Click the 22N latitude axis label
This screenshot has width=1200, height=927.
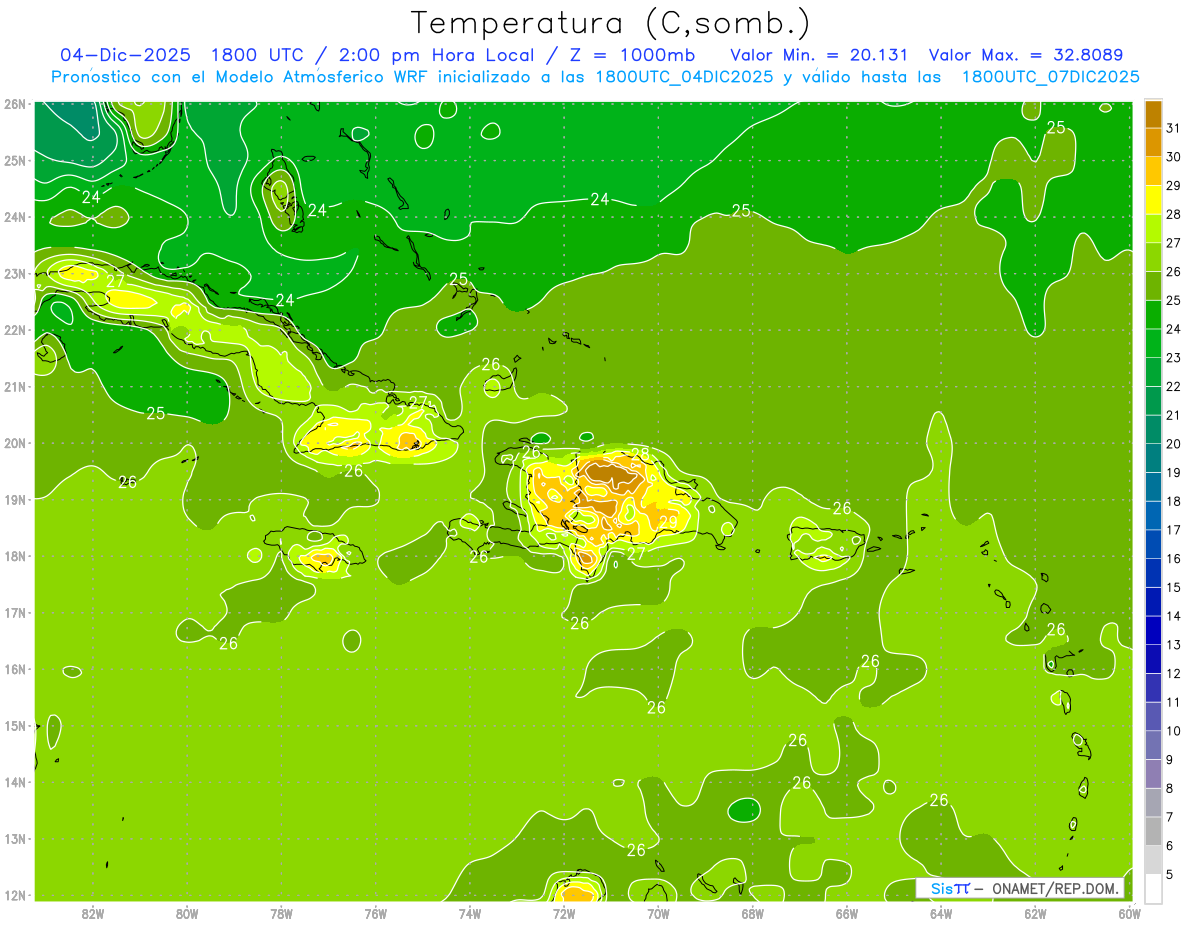pyautogui.click(x=14, y=330)
